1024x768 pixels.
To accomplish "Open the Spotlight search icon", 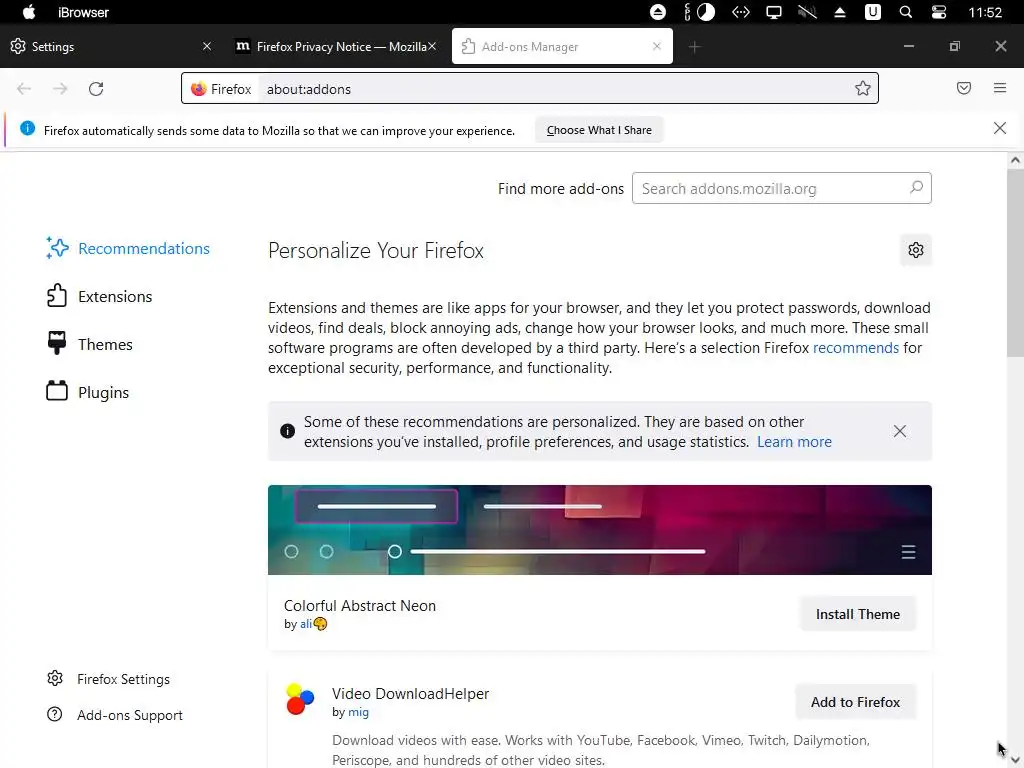I will (905, 12).
